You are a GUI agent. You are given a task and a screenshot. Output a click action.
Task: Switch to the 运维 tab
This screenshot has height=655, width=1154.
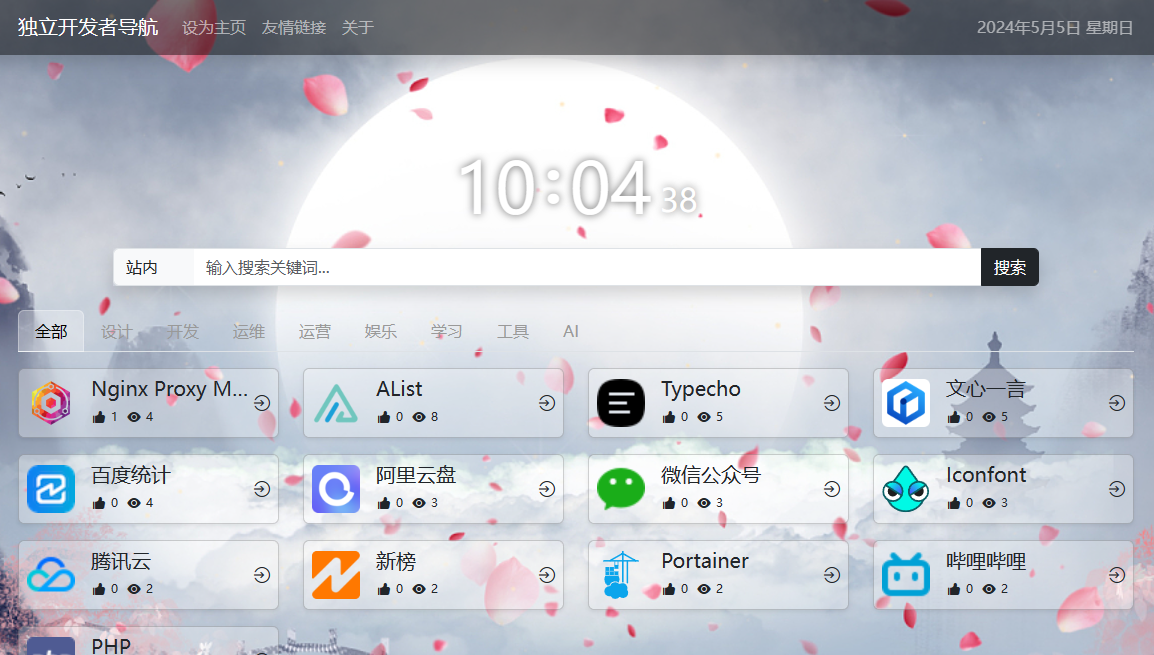point(249,331)
